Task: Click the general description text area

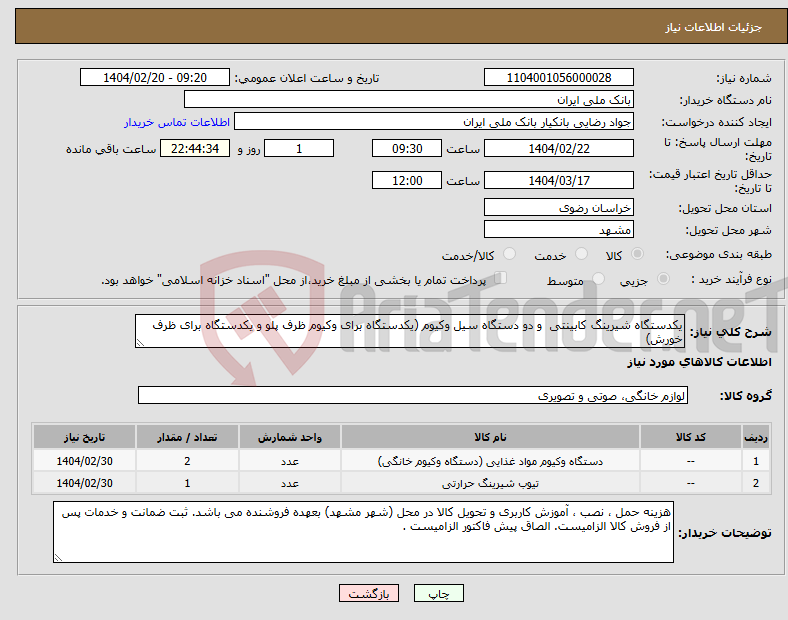Action: 410,331
